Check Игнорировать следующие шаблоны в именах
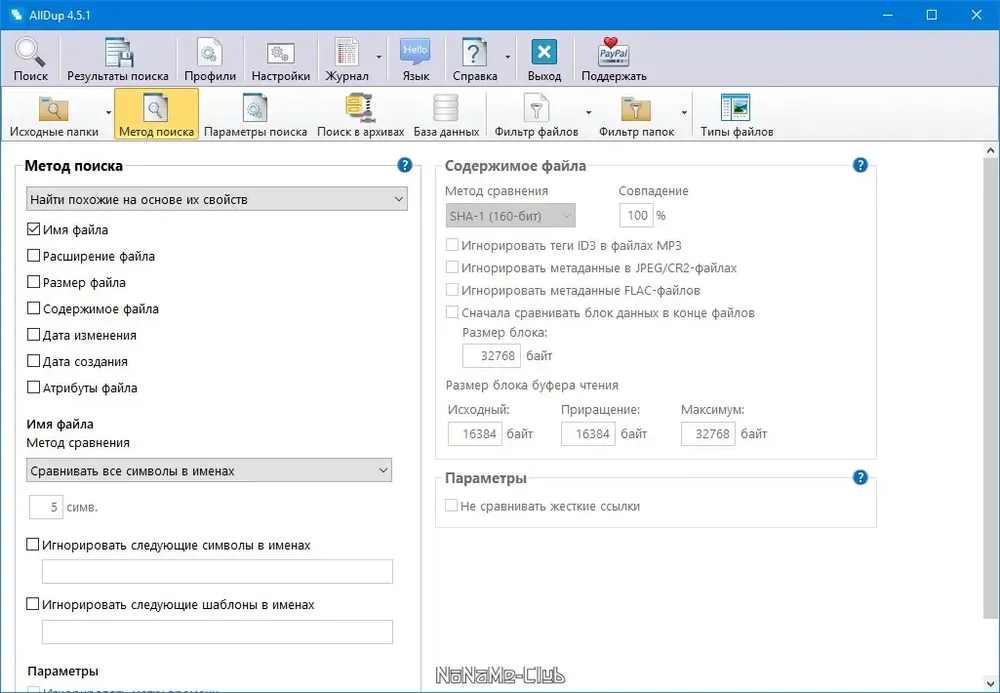This screenshot has width=1000, height=693. coord(33,604)
